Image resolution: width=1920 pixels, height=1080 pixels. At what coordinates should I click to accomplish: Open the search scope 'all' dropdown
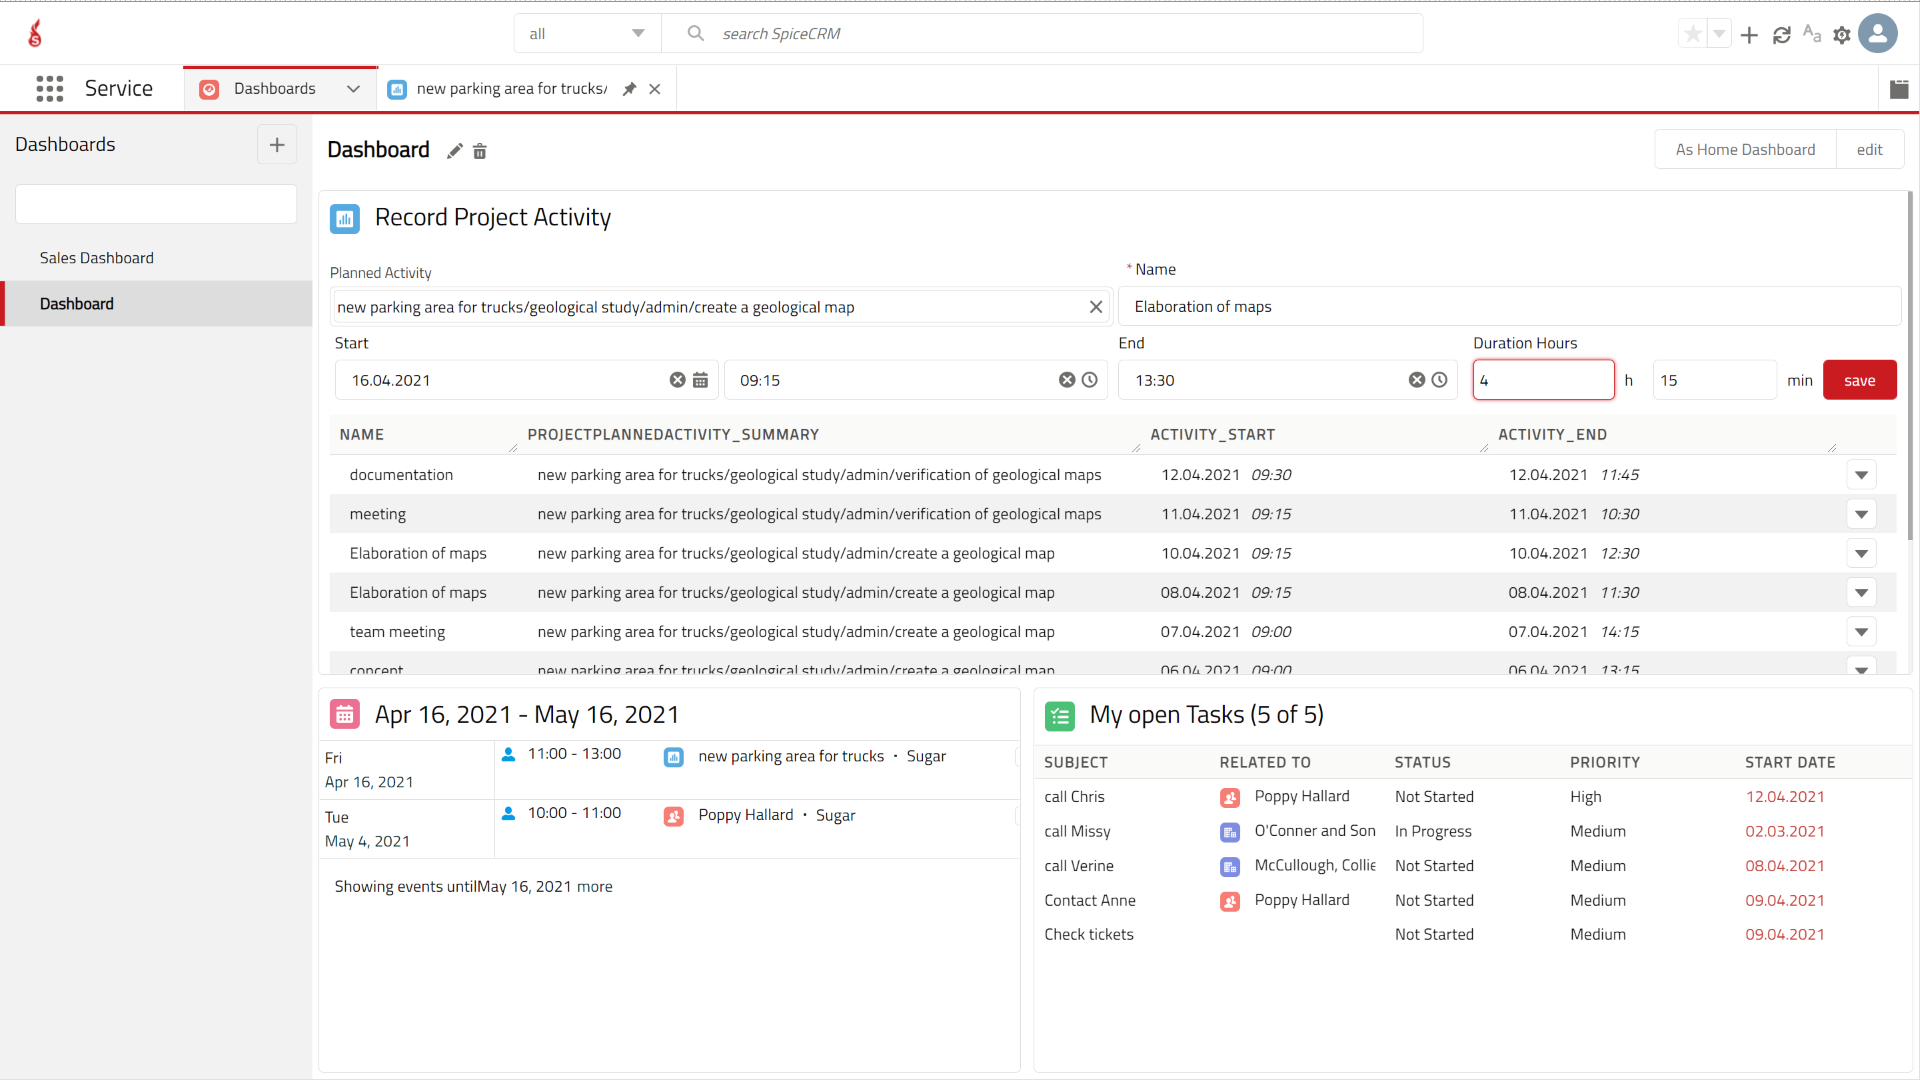coord(587,33)
